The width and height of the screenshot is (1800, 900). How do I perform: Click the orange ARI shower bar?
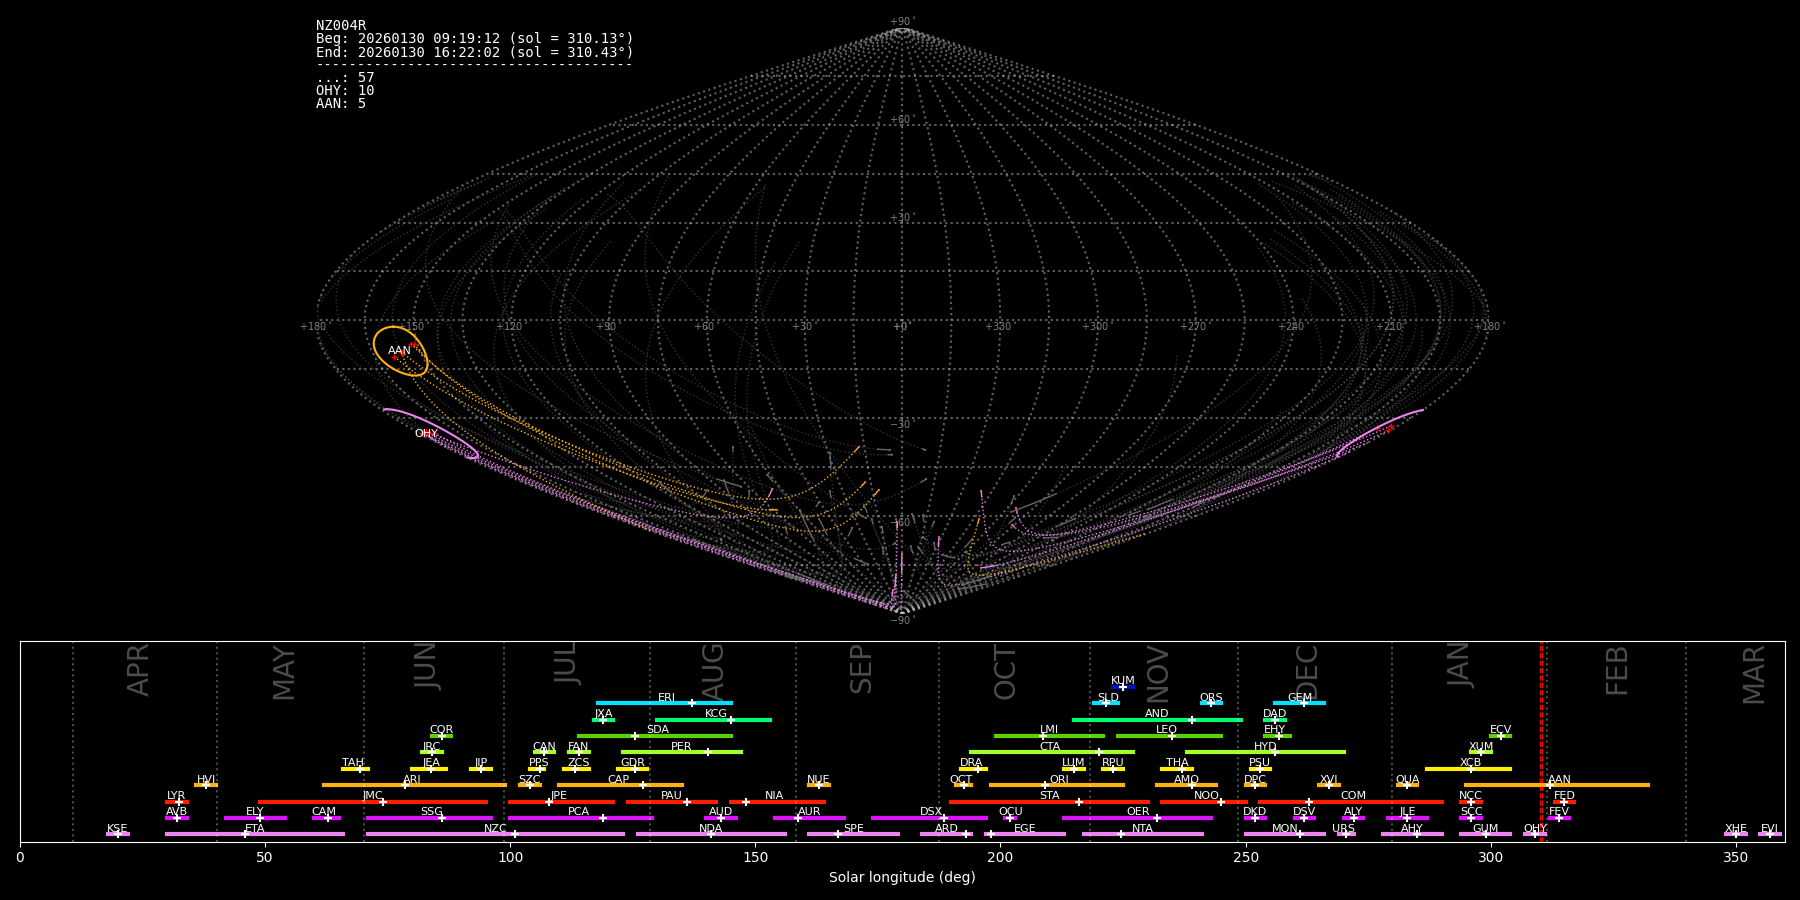tap(414, 785)
